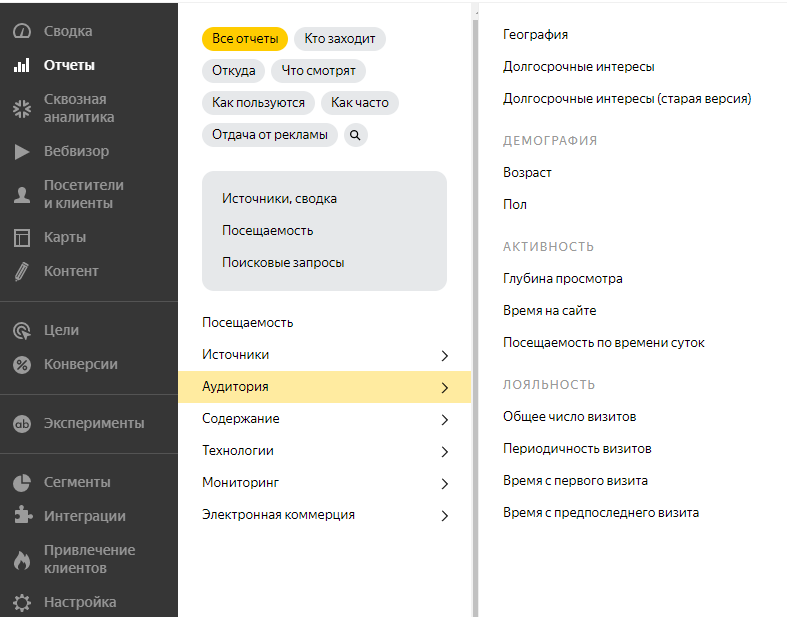Screen dimensions: 787x617
Task: Click the Сводка gauge icon in sidebar
Action: 21,31
